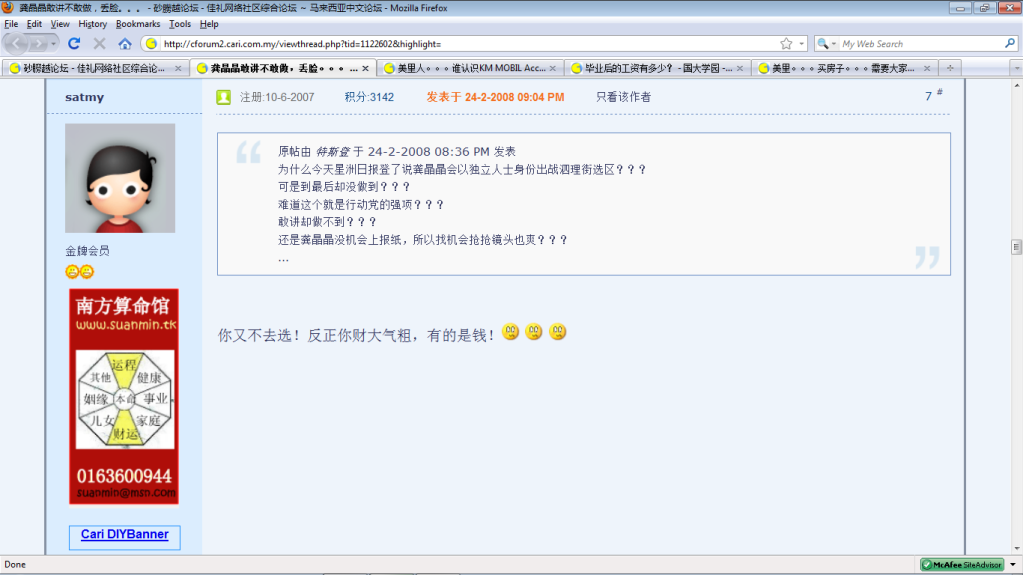Screen dimensions: 1023x575
Task: Click the green user status icon beside 注册
Action: (223, 97)
